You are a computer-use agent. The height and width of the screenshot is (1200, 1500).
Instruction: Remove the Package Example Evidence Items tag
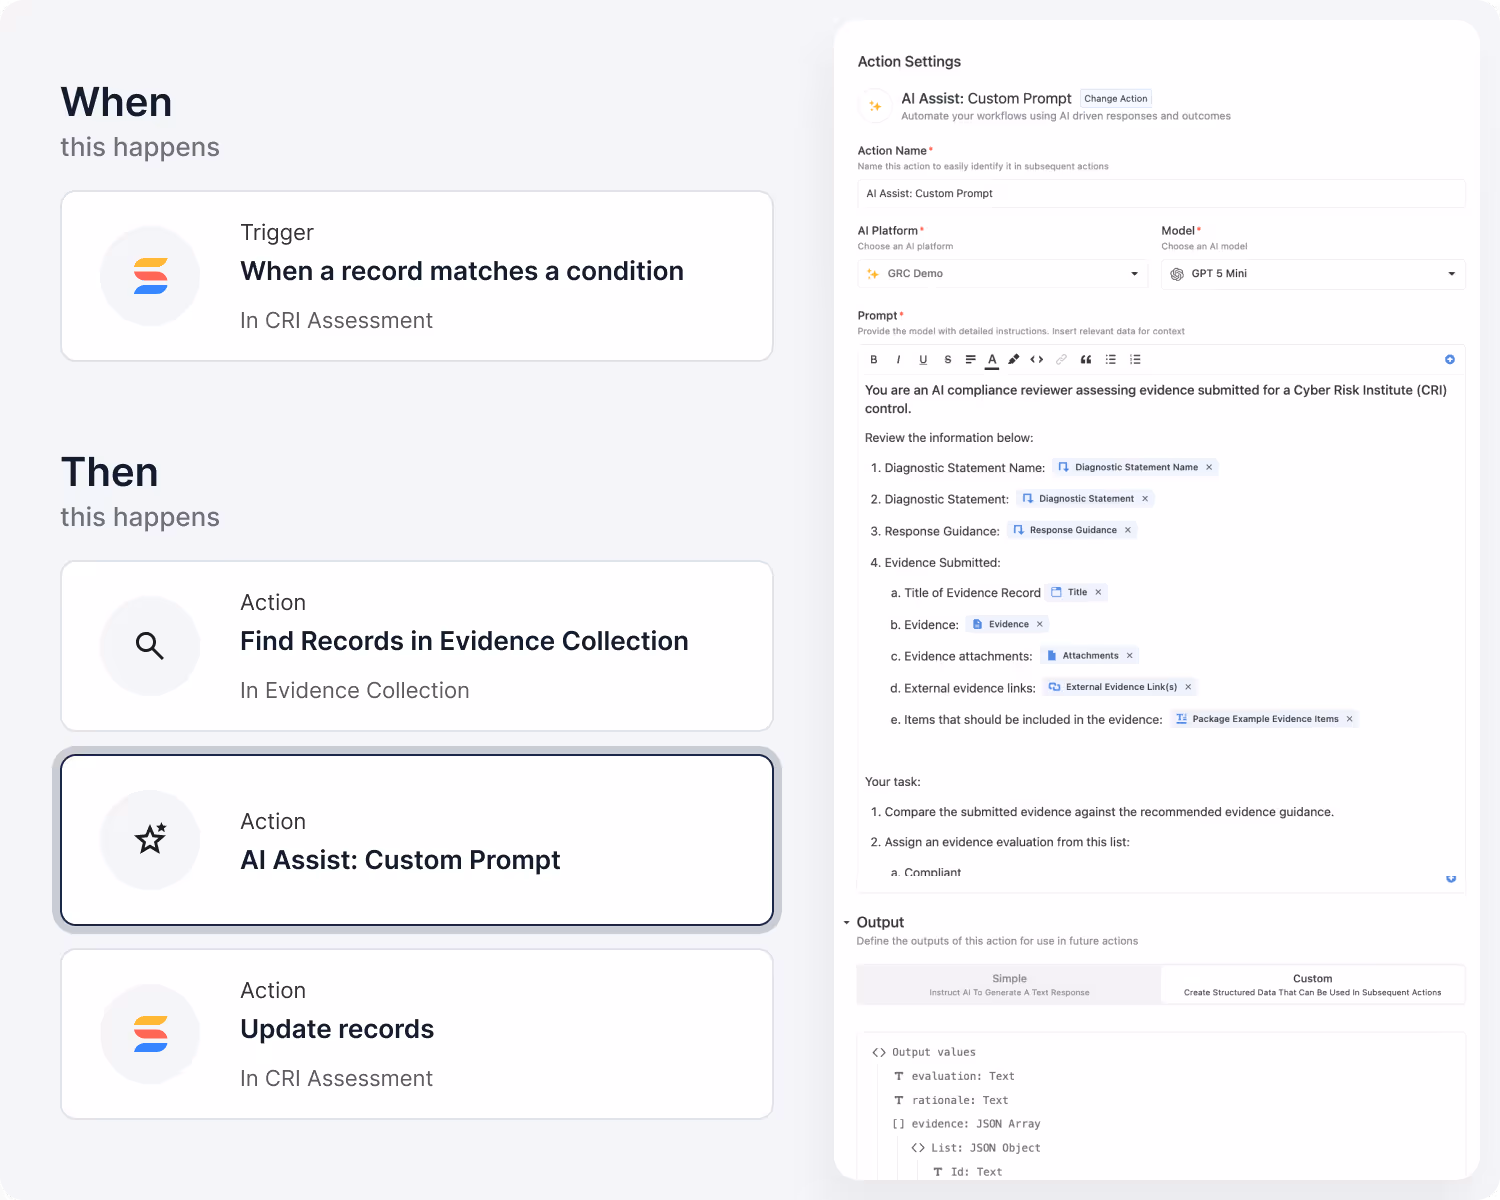tap(1350, 719)
